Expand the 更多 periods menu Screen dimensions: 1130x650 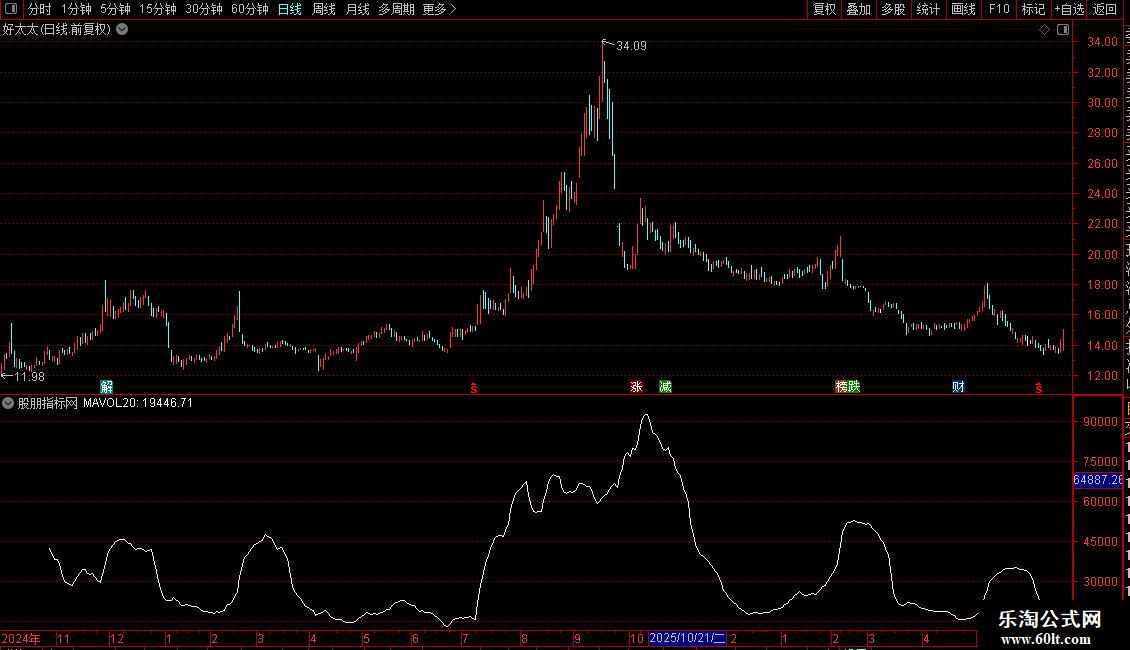pos(439,9)
